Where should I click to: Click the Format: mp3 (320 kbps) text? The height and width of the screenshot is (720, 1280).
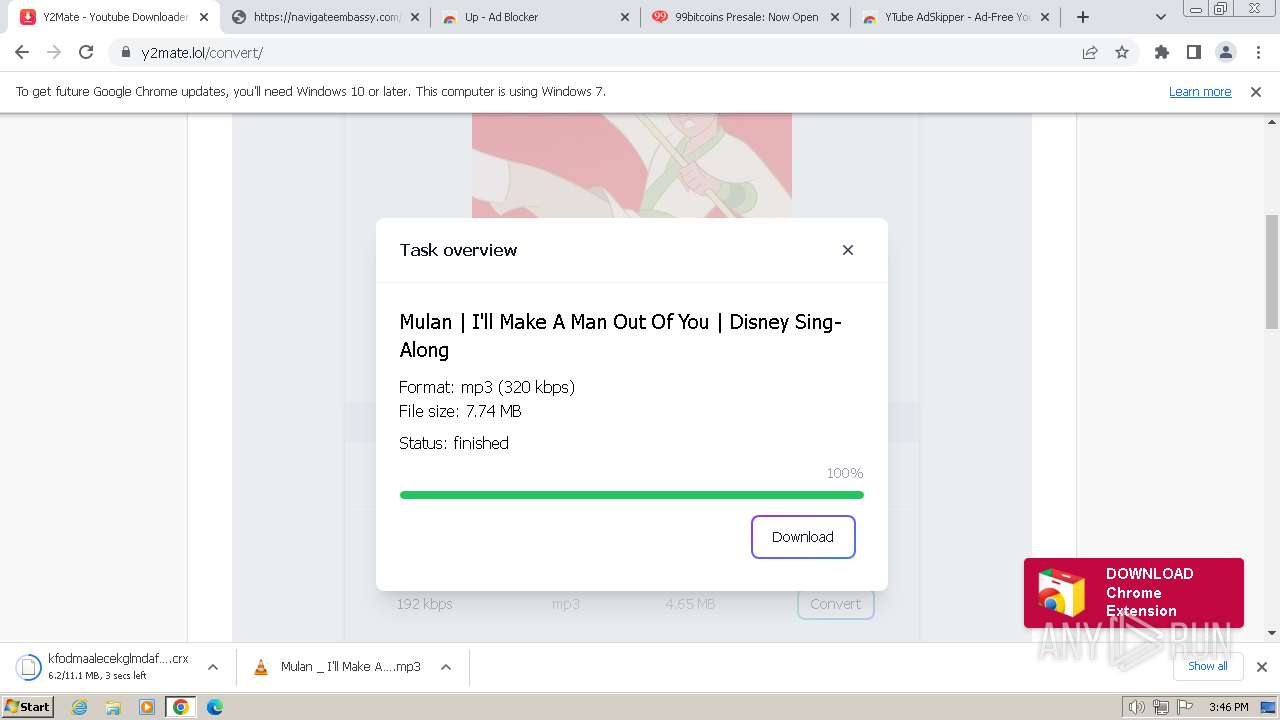[x=487, y=387]
